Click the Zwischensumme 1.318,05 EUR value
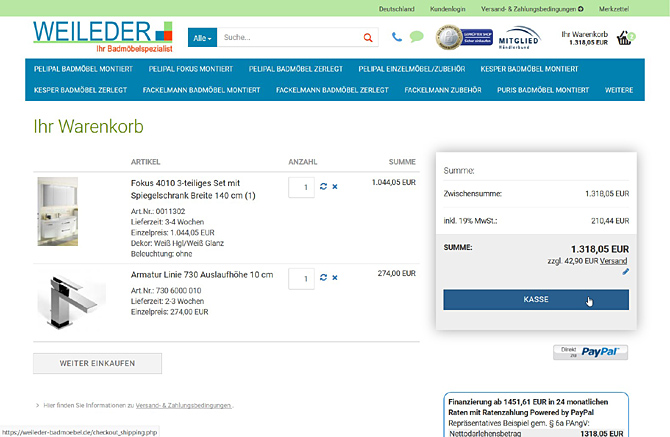The width and height of the screenshot is (670, 437). pos(607,194)
